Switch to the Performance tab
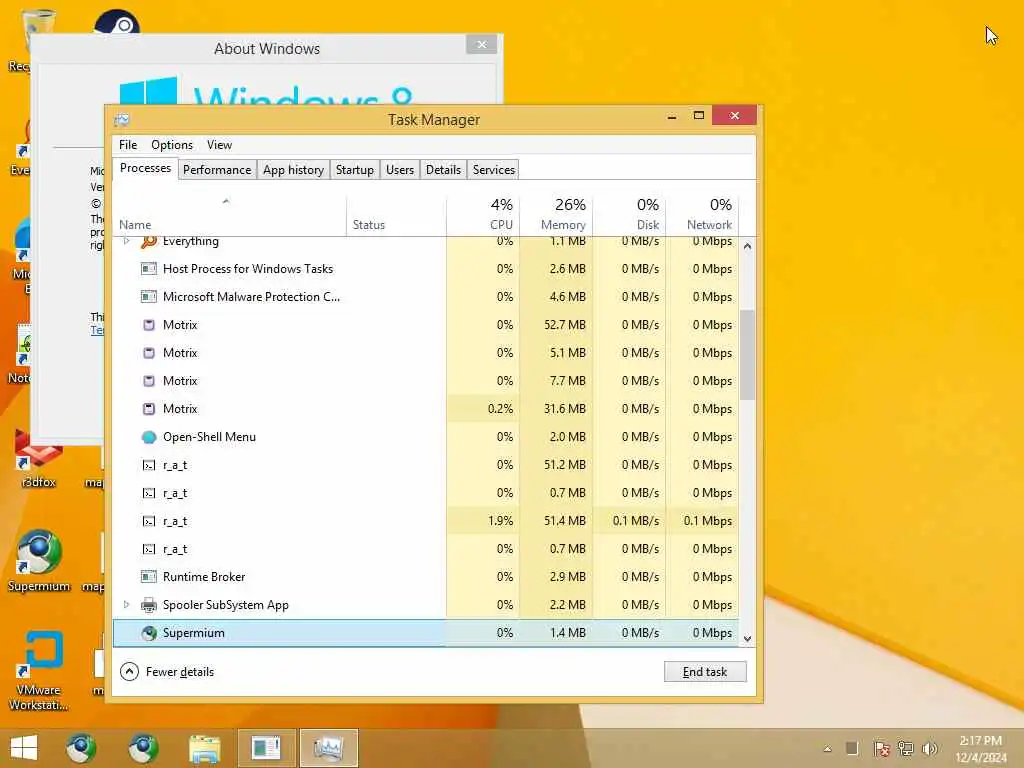1024x768 pixels. coord(217,170)
